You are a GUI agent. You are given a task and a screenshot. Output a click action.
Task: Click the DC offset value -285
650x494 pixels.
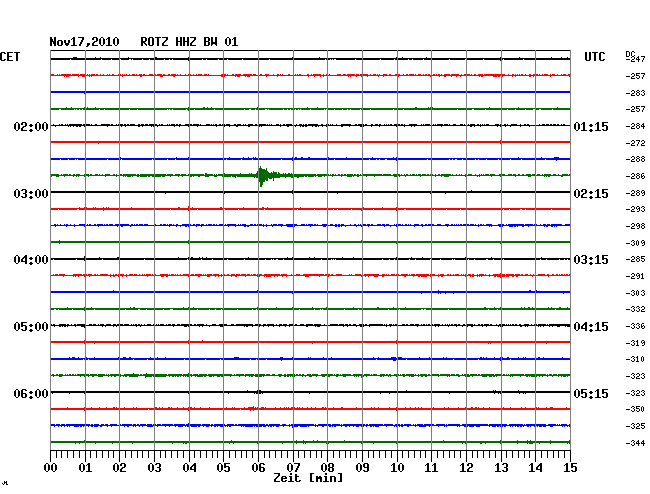coord(635,259)
